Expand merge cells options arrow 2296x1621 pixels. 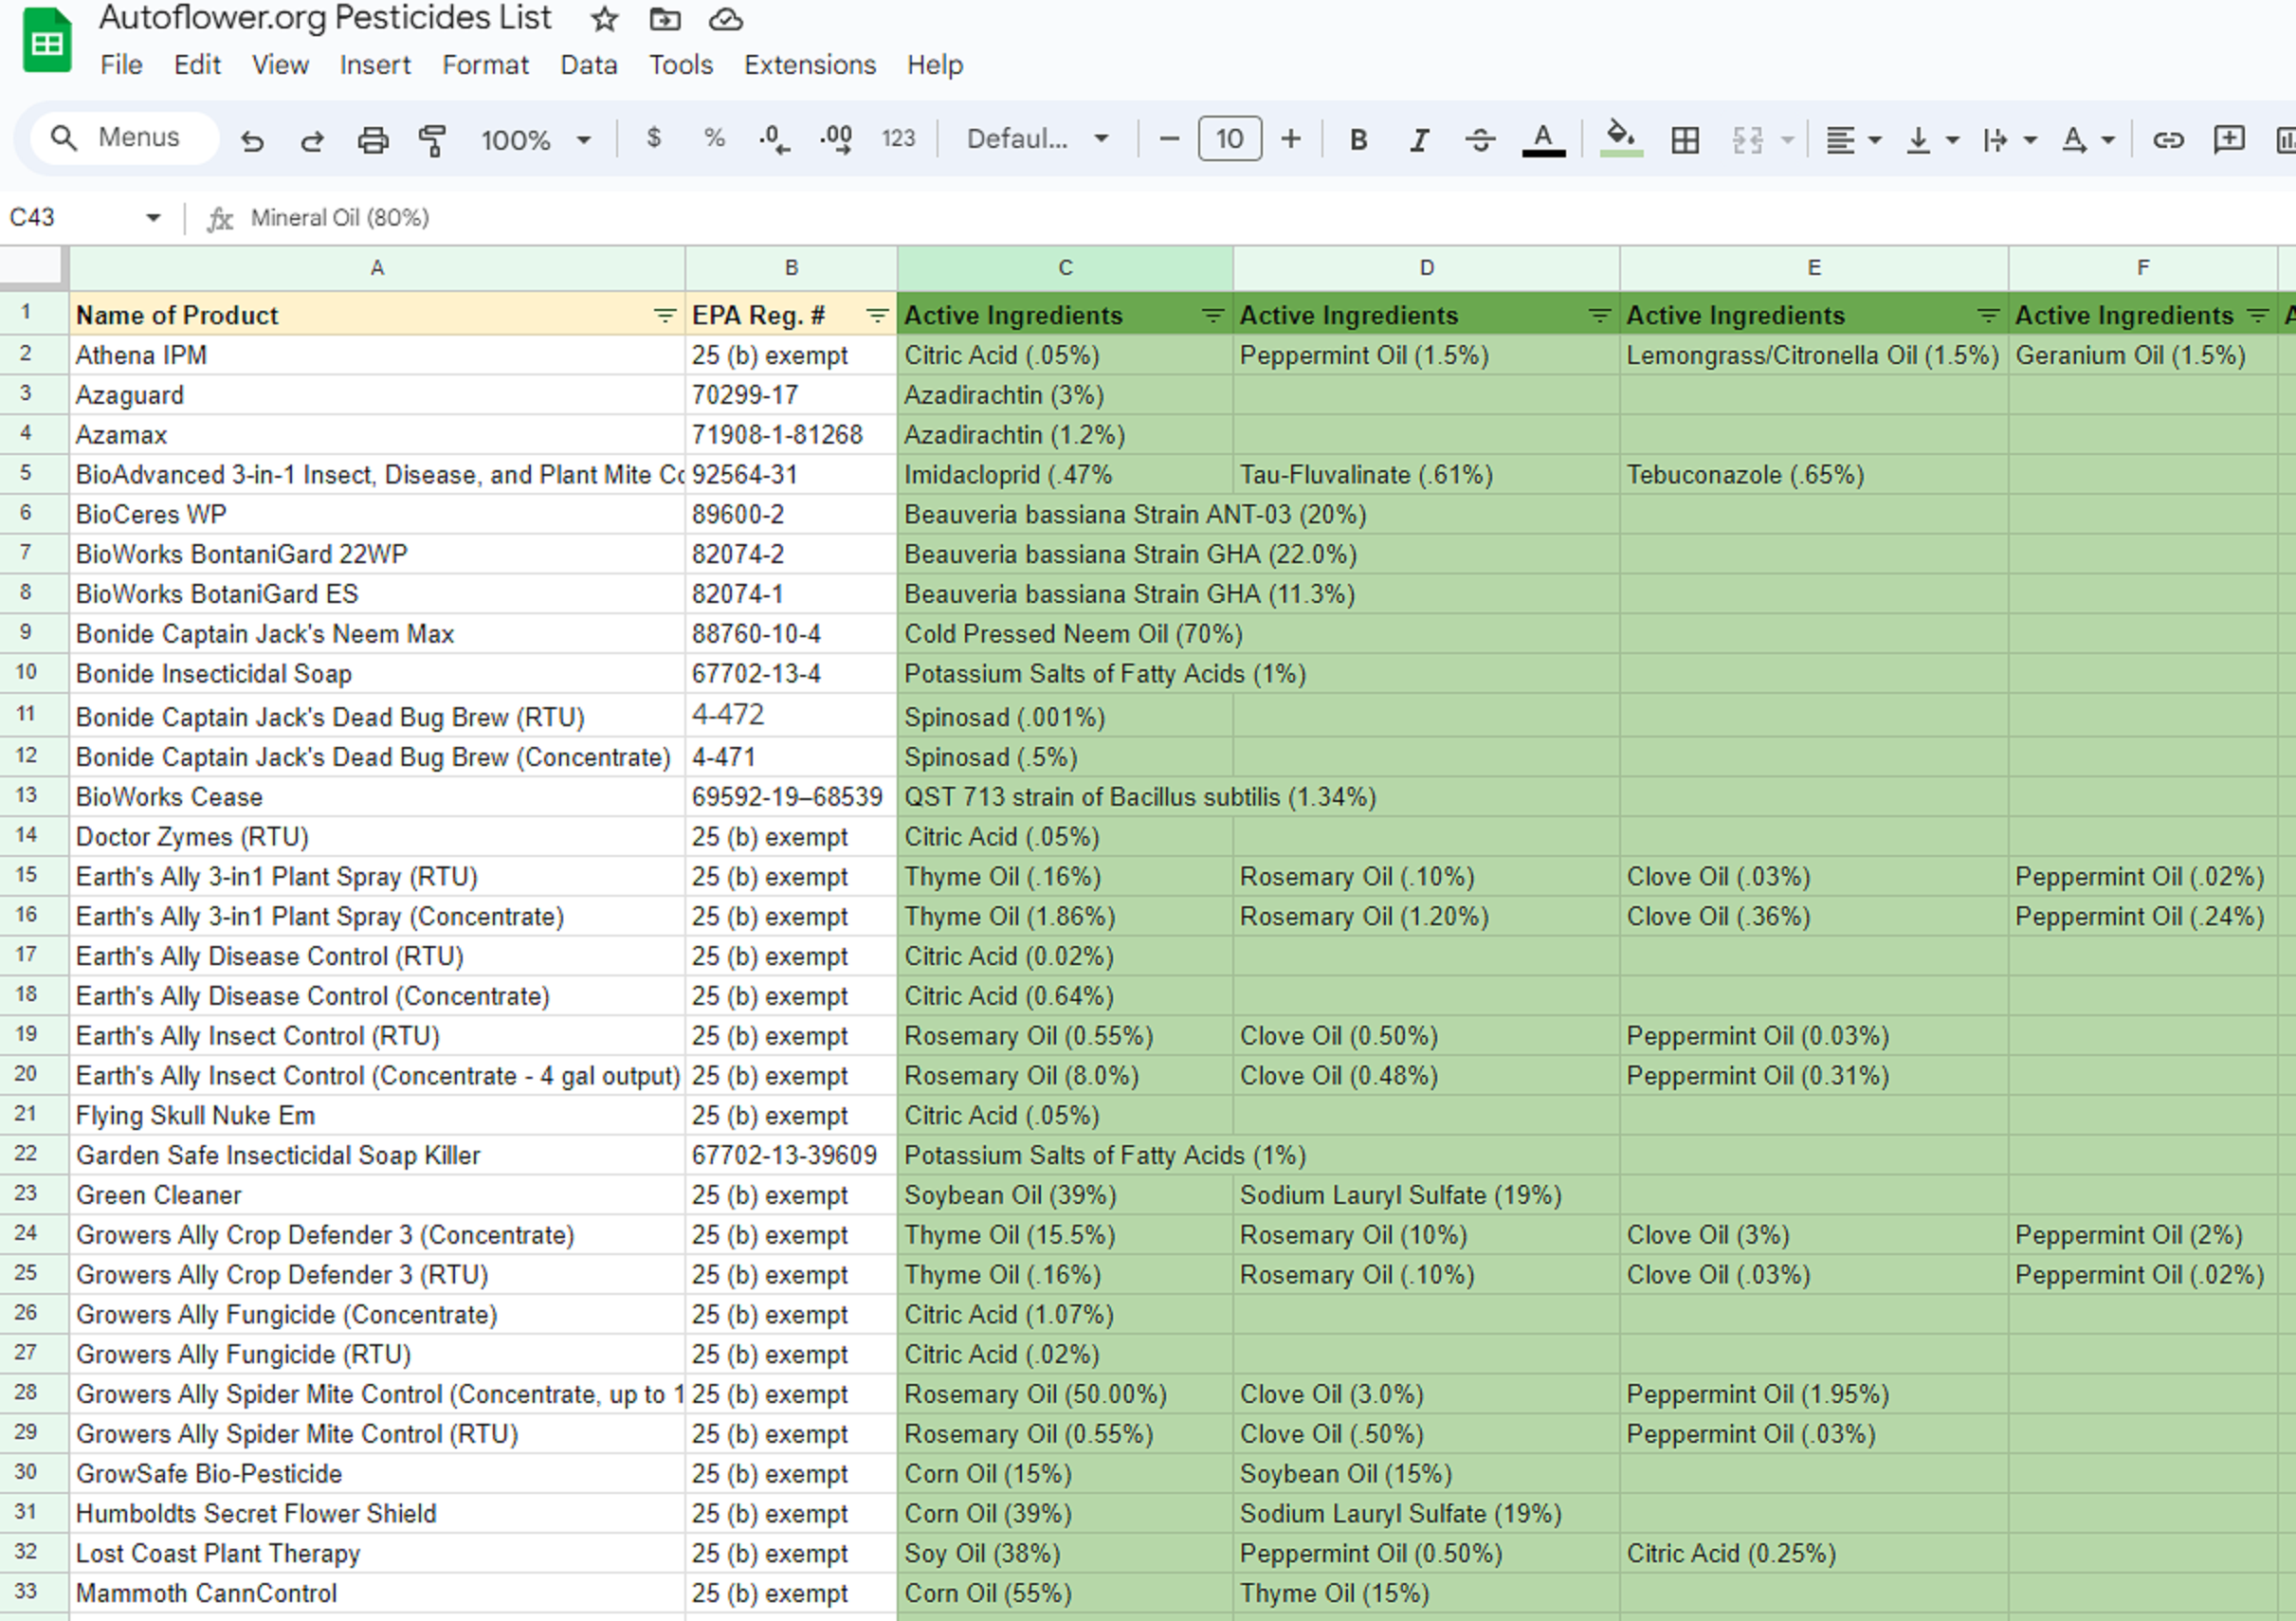pyautogui.click(x=1788, y=139)
